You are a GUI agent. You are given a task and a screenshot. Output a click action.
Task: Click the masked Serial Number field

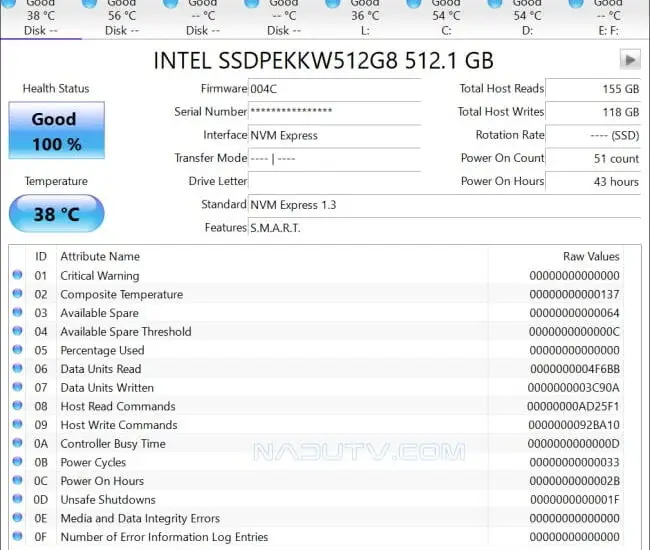(335, 112)
